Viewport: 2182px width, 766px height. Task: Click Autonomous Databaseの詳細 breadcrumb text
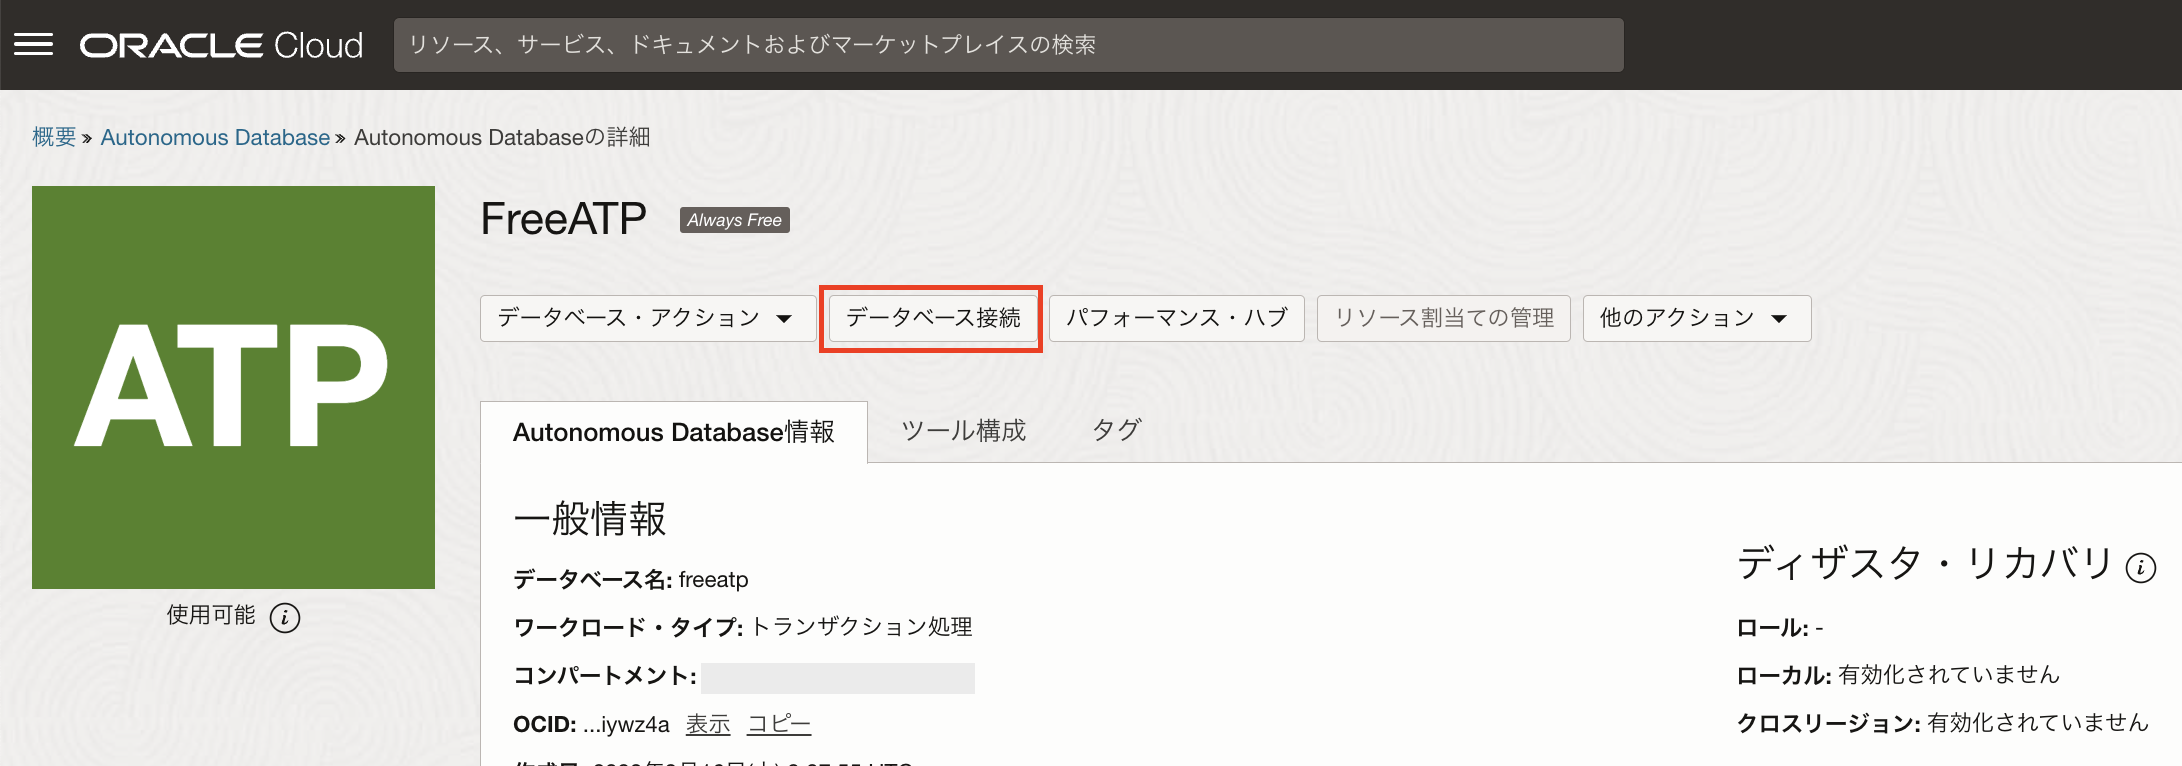[x=502, y=137]
